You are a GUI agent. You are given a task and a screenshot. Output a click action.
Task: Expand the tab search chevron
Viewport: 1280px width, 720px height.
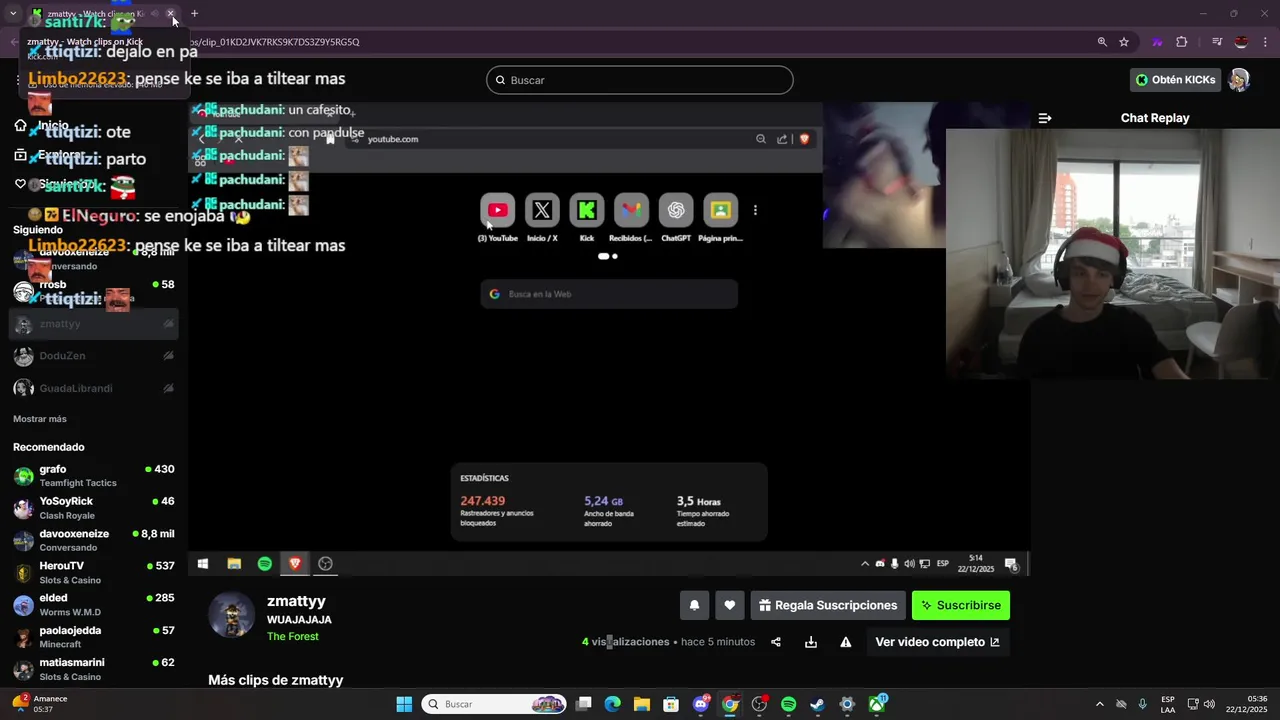[13, 14]
